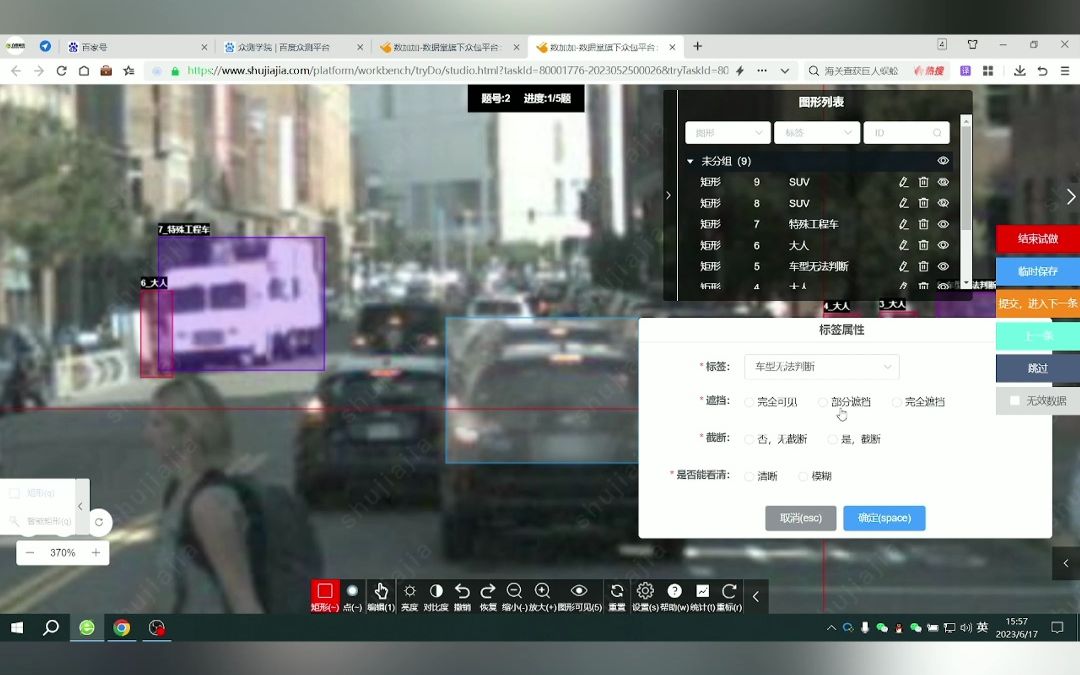Image resolution: width=1080 pixels, height=675 pixels.
Task: Open the 图形 filter dropdown in 图形列表
Action: [x=727, y=132]
